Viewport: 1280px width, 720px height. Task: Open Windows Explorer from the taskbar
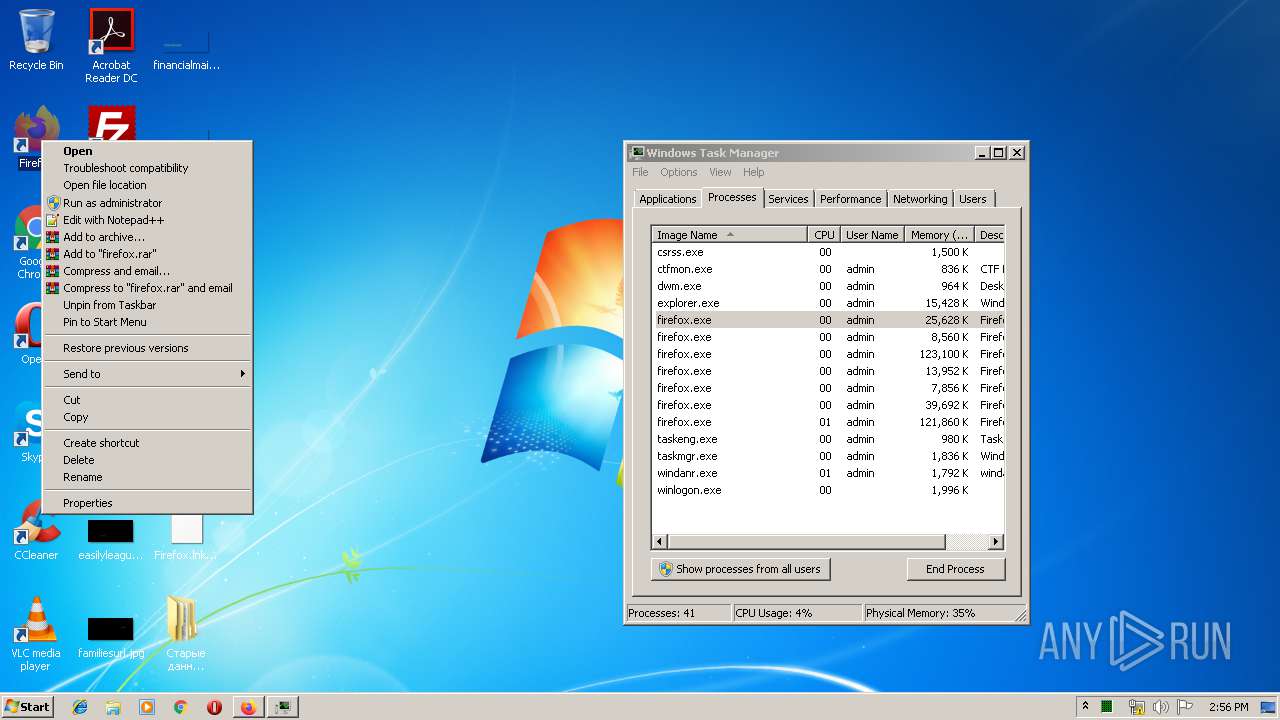[113, 707]
